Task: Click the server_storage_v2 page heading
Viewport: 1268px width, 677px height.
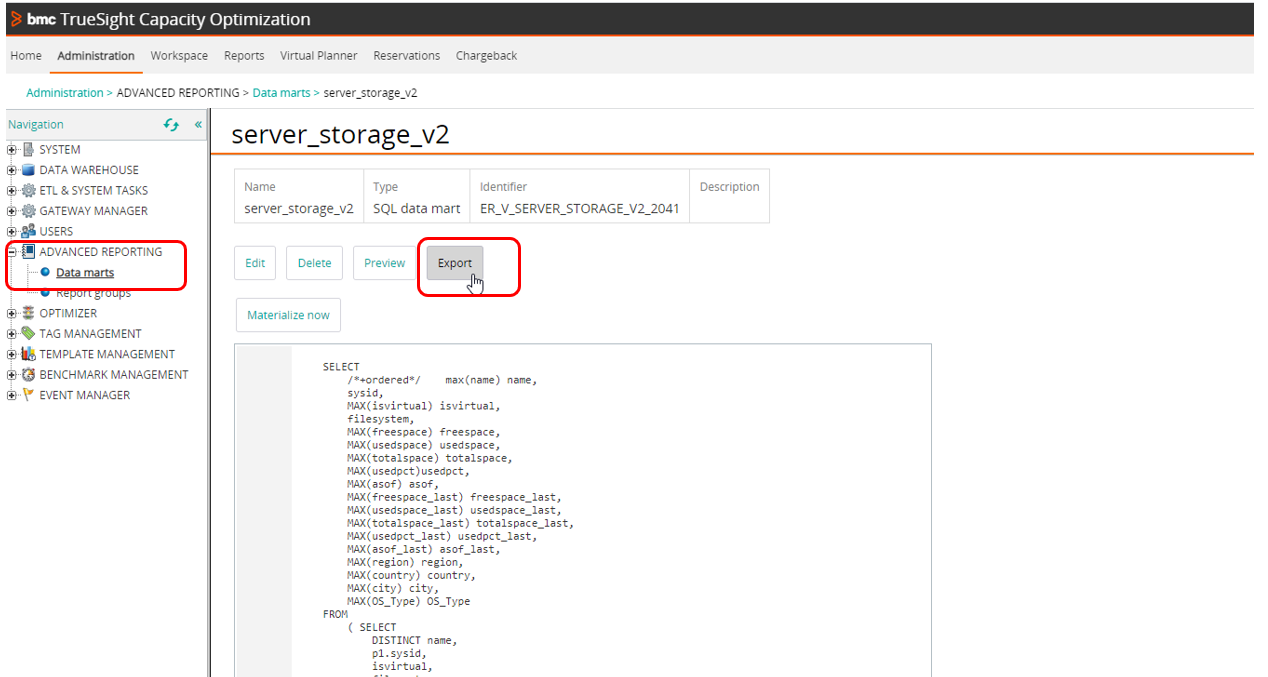Action: coord(341,135)
